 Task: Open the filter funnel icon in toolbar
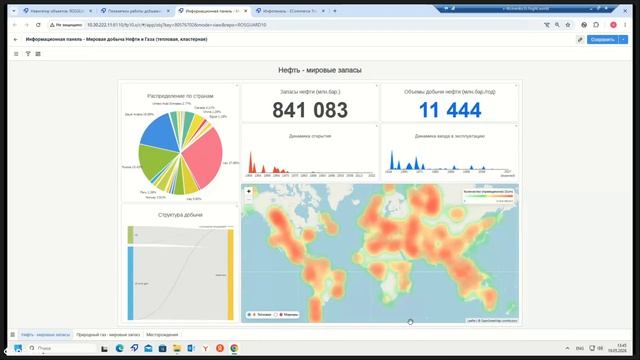(28, 54)
